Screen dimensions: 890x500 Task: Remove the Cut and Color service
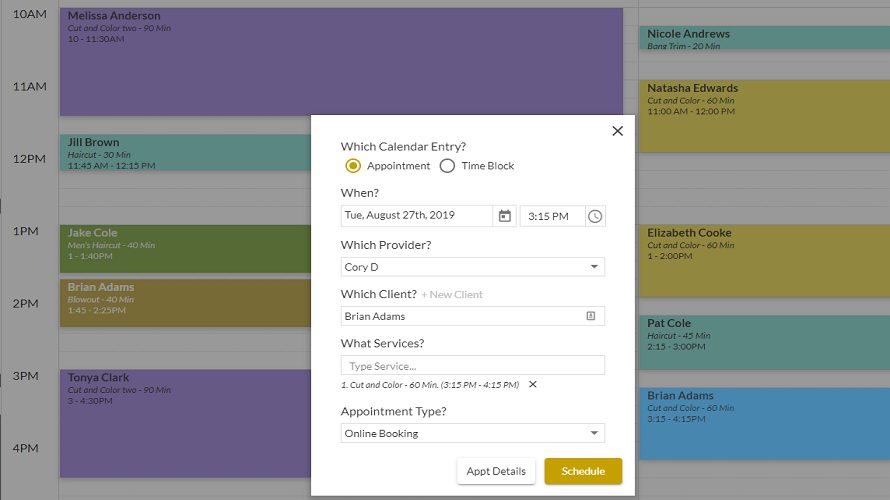click(532, 384)
